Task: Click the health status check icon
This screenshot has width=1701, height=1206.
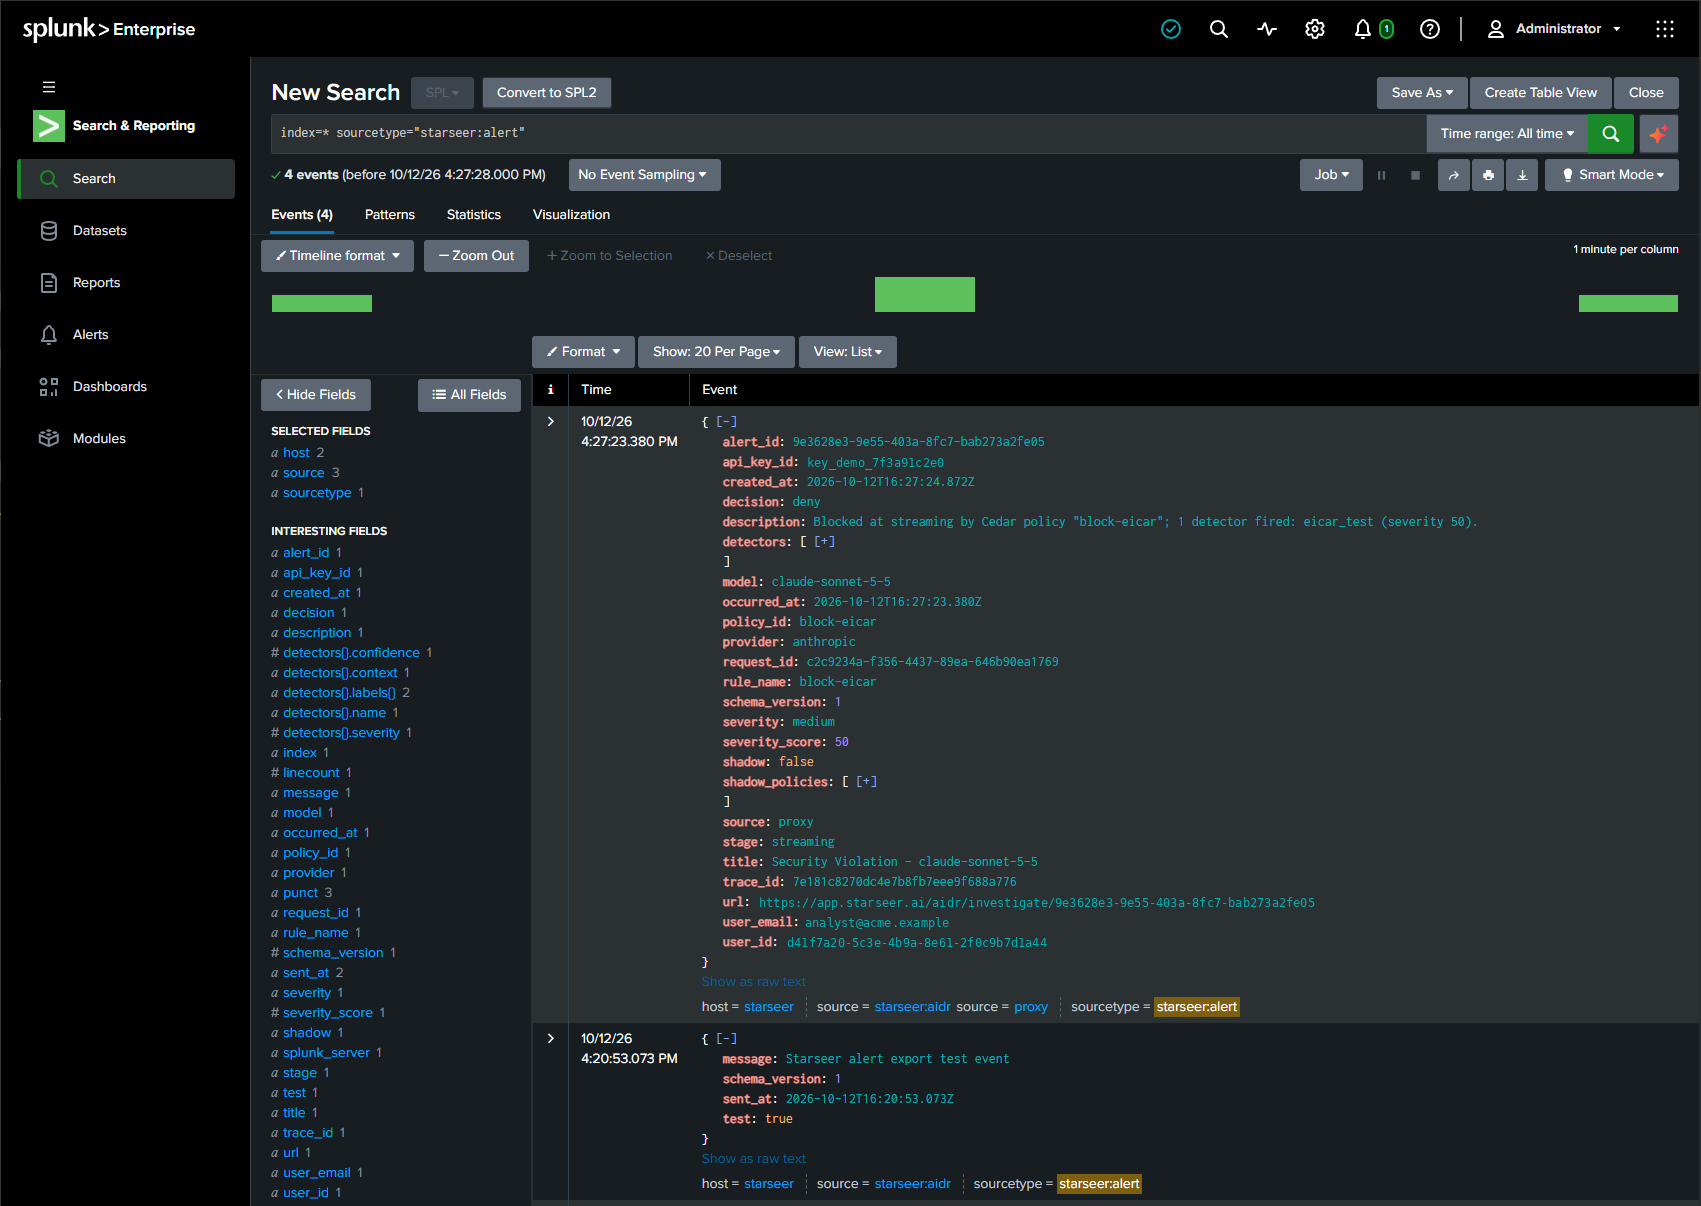Action: coord(1171,29)
